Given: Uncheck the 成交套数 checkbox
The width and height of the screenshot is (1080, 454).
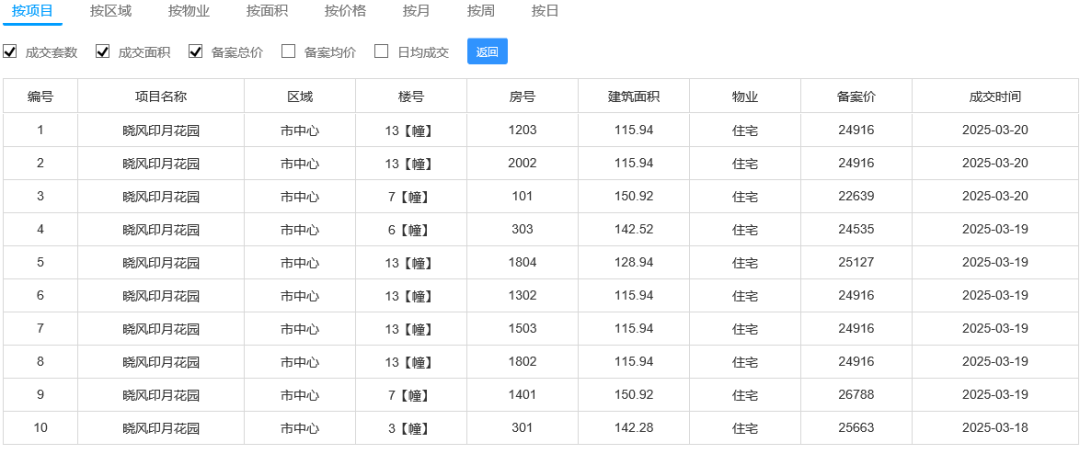Looking at the screenshot, I should coord(10,52).
